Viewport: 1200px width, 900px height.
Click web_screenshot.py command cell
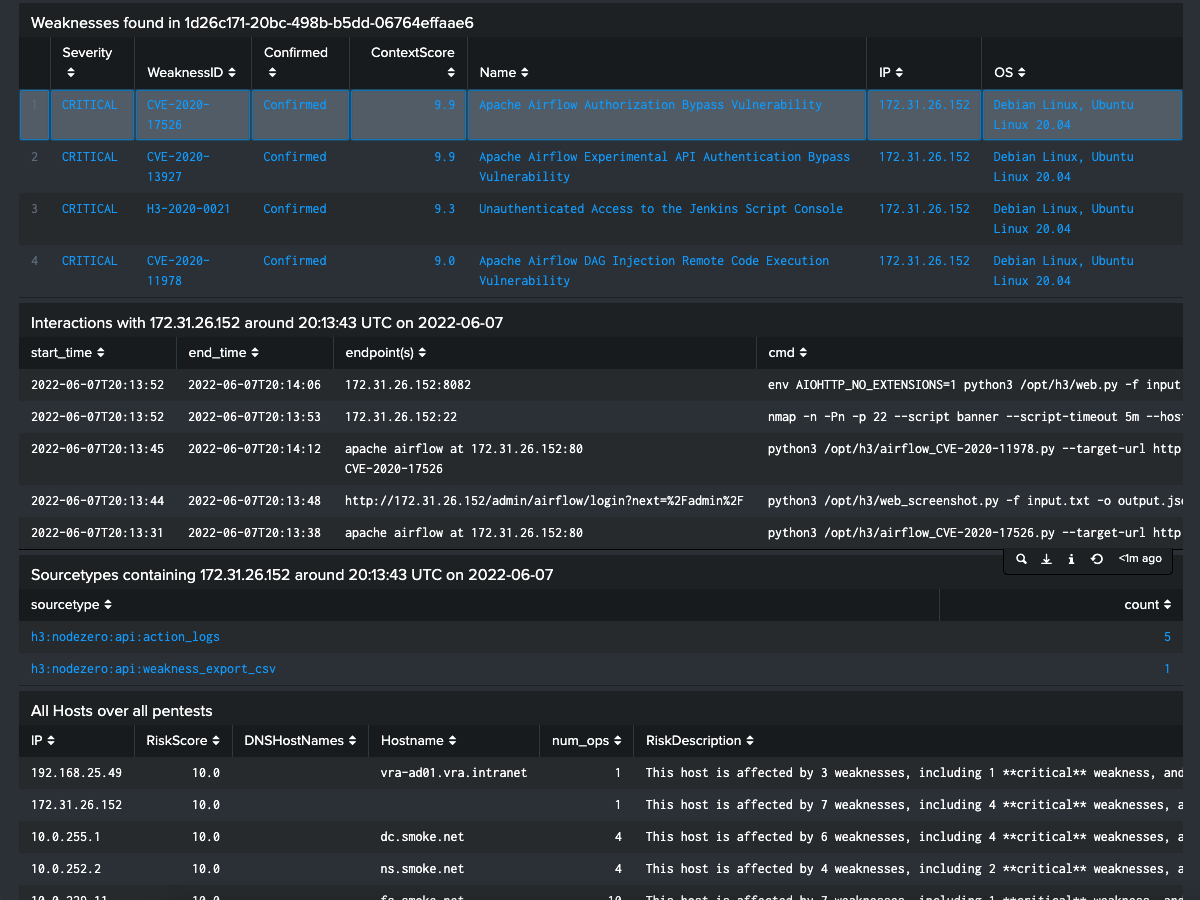[975, 501]
